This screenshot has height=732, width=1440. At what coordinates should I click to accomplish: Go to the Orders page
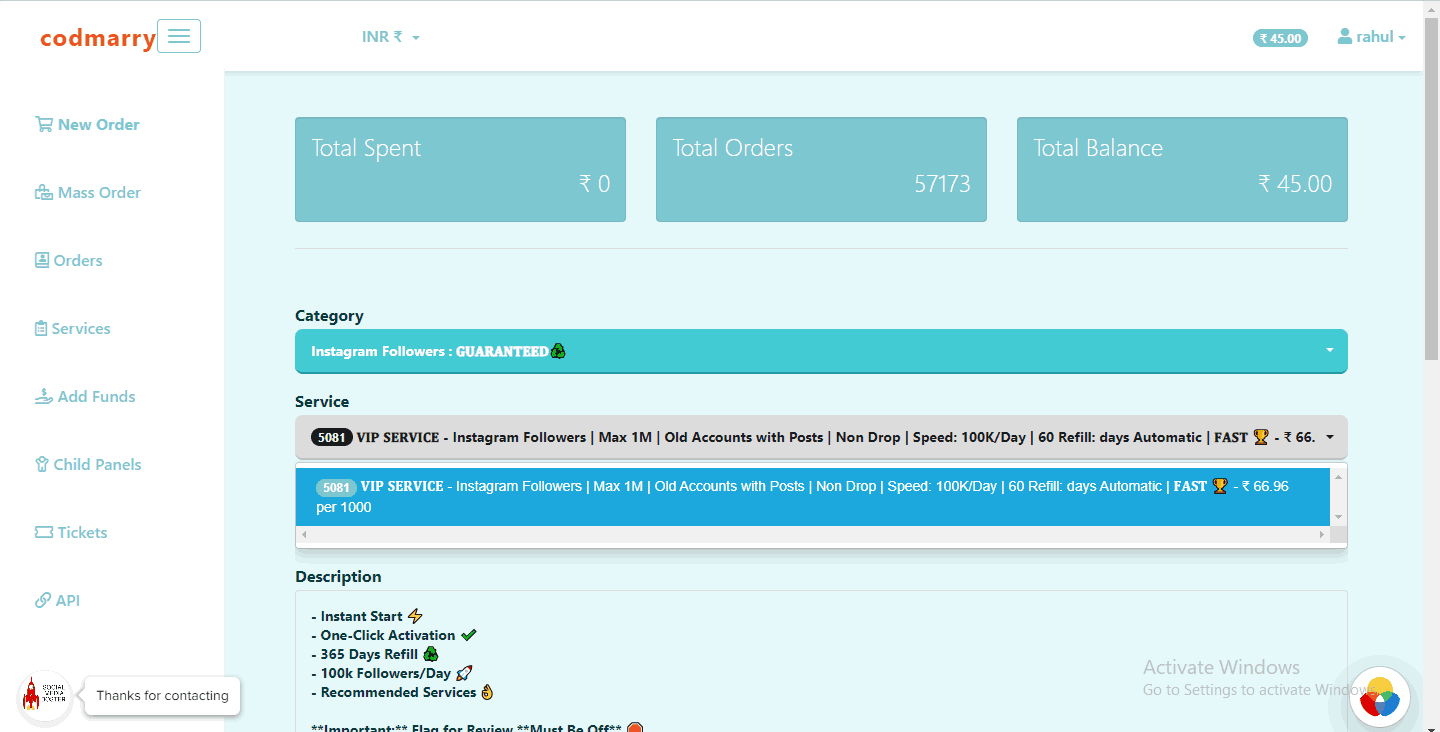[x=68, y=261]
